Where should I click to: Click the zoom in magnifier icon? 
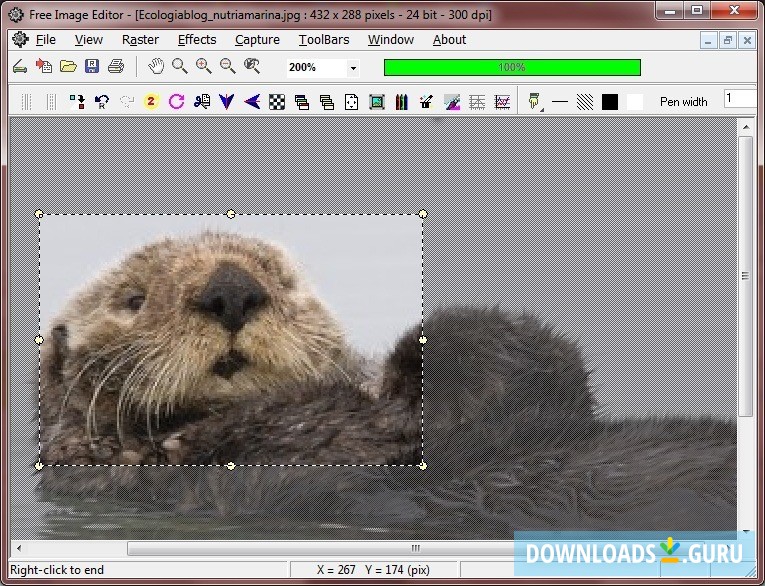[204, 67]
